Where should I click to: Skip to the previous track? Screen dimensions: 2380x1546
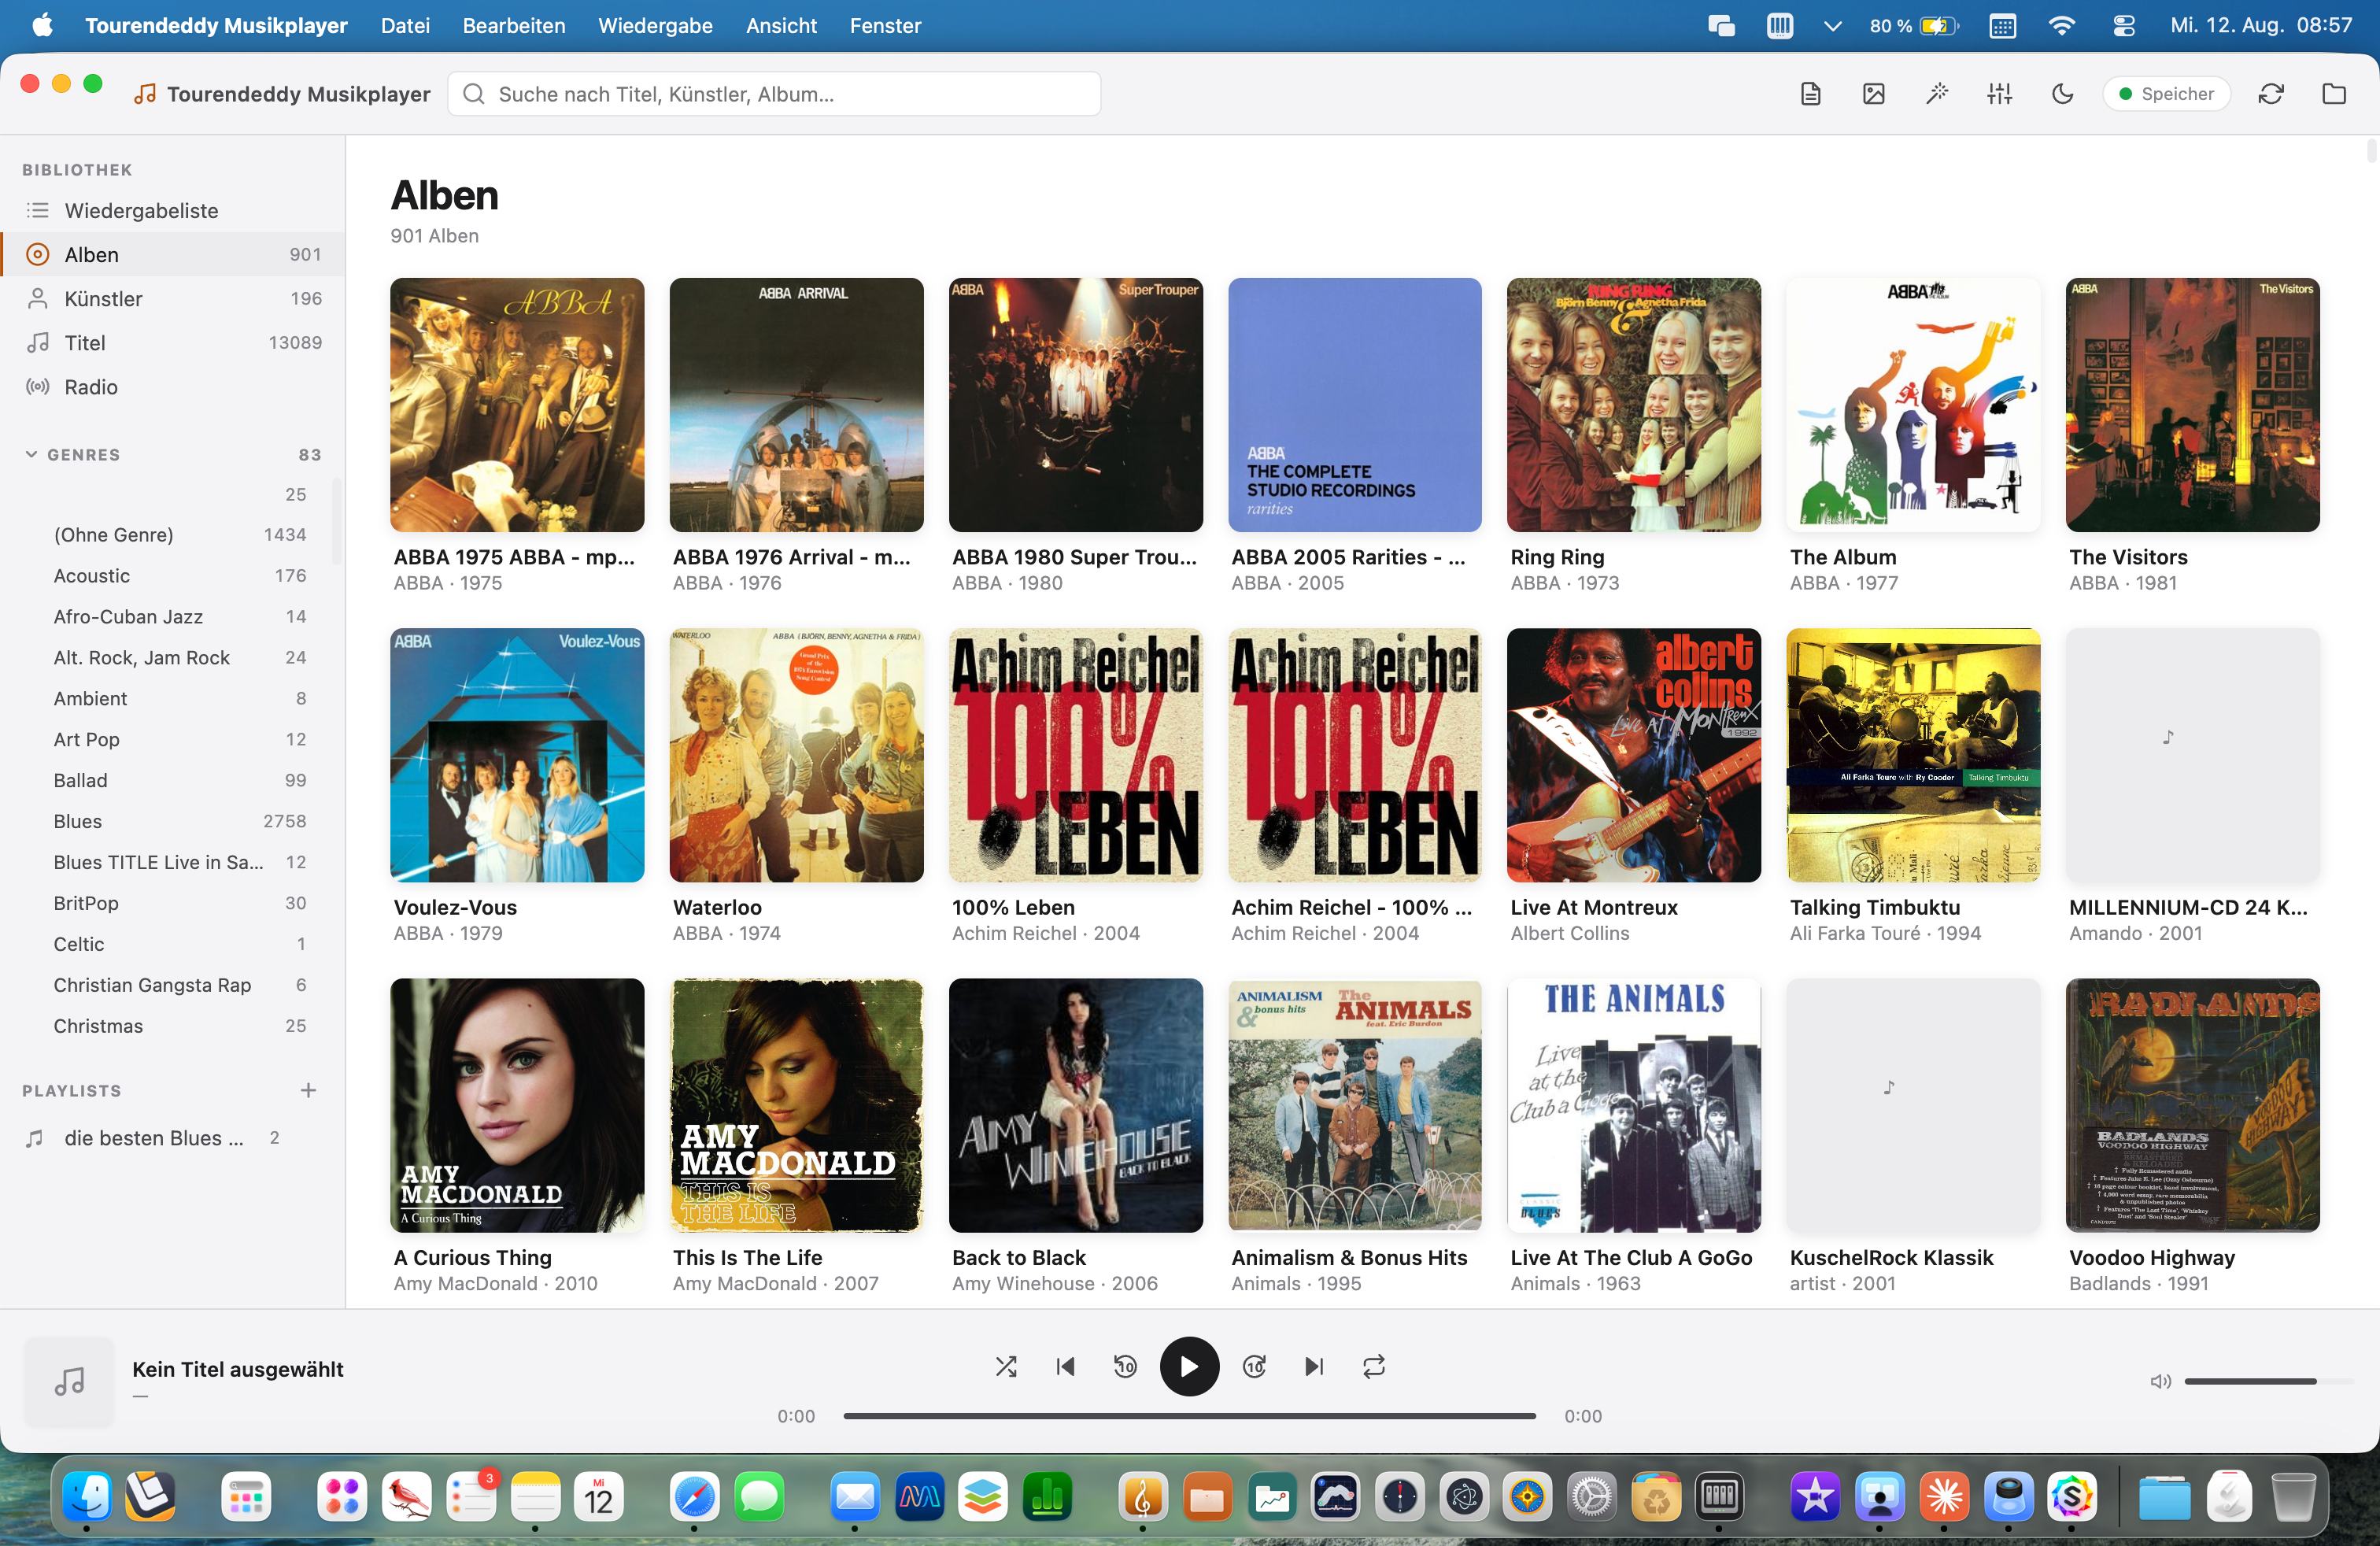click(1066, 1367)
